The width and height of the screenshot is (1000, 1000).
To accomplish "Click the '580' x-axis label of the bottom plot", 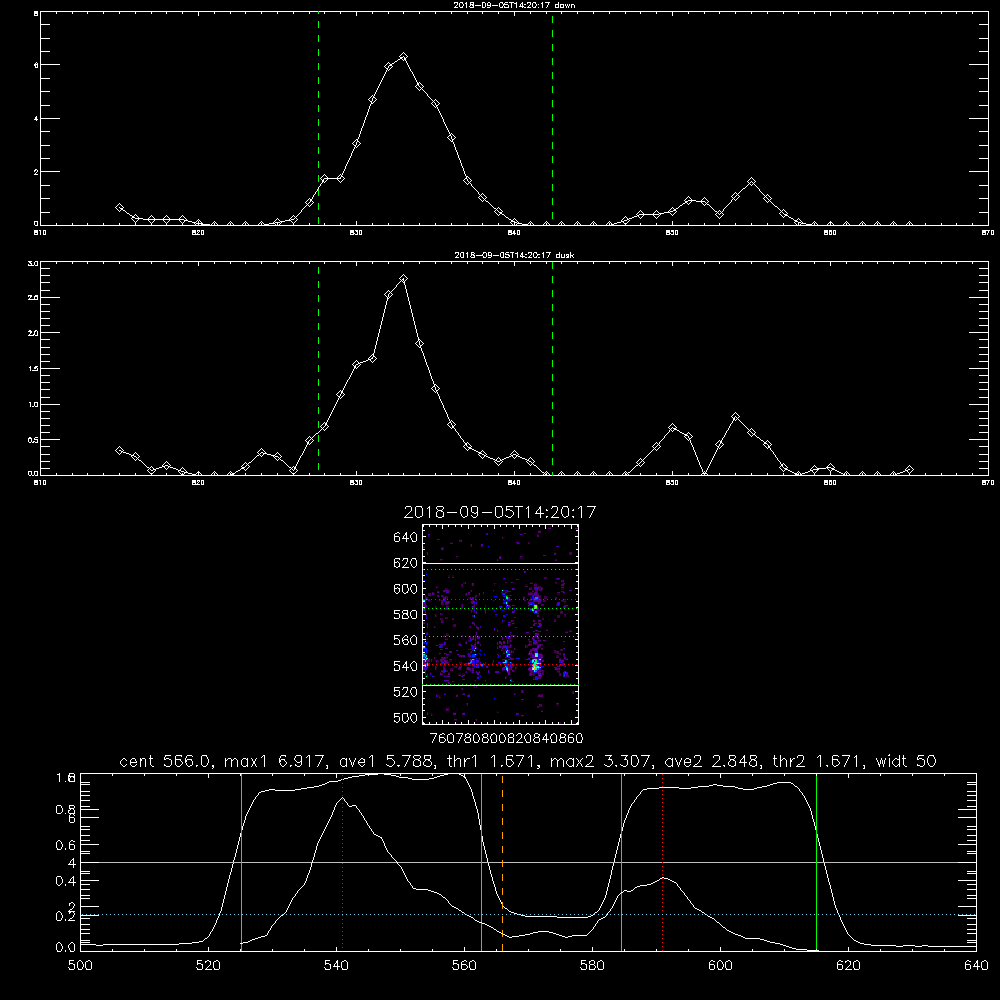I will 592,966.
